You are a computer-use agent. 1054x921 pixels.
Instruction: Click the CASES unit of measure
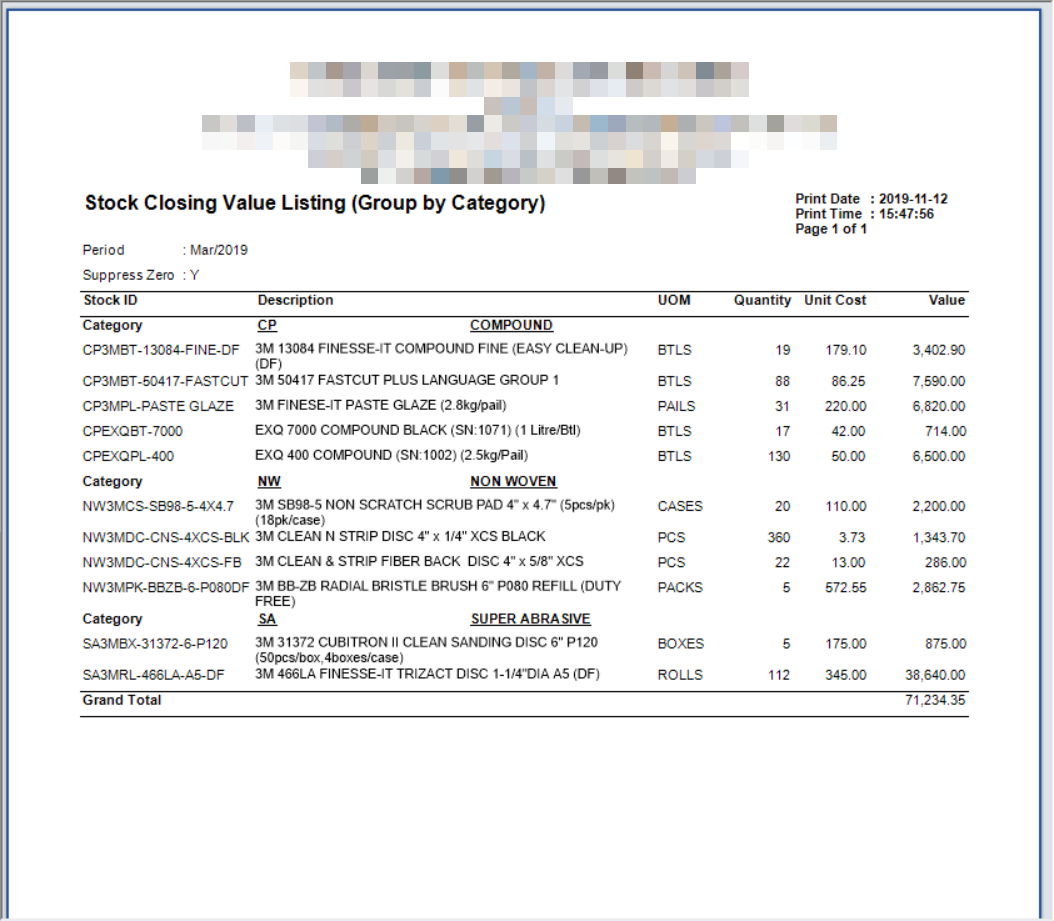[x=680, y=506]
